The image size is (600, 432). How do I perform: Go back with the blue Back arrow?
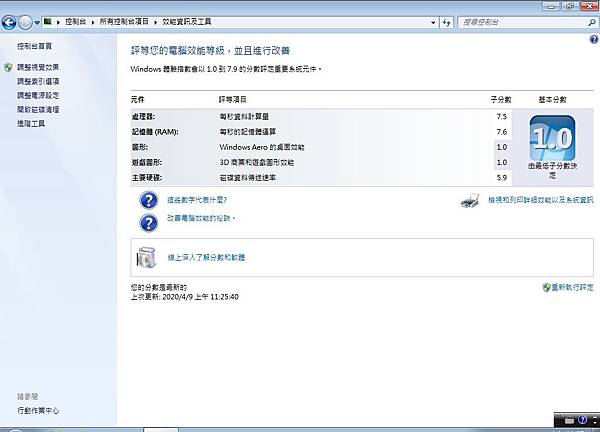(9, 23)
